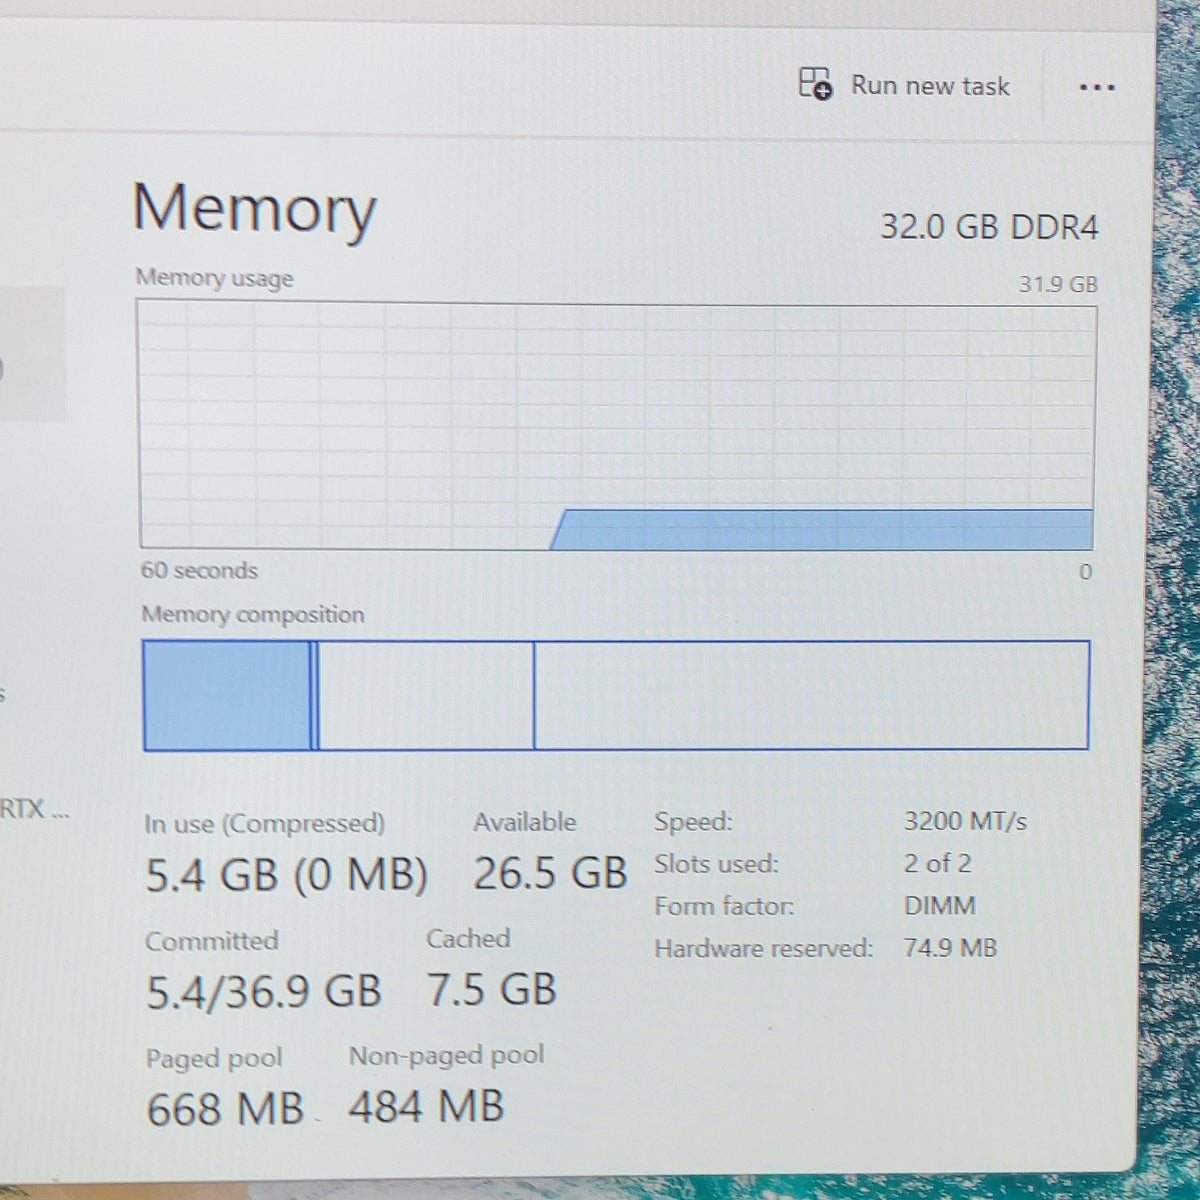Click the 32.0 GB DDR4 capacity text
The width and height of the screenshot is (1200, 1200).
click(989, 227)
